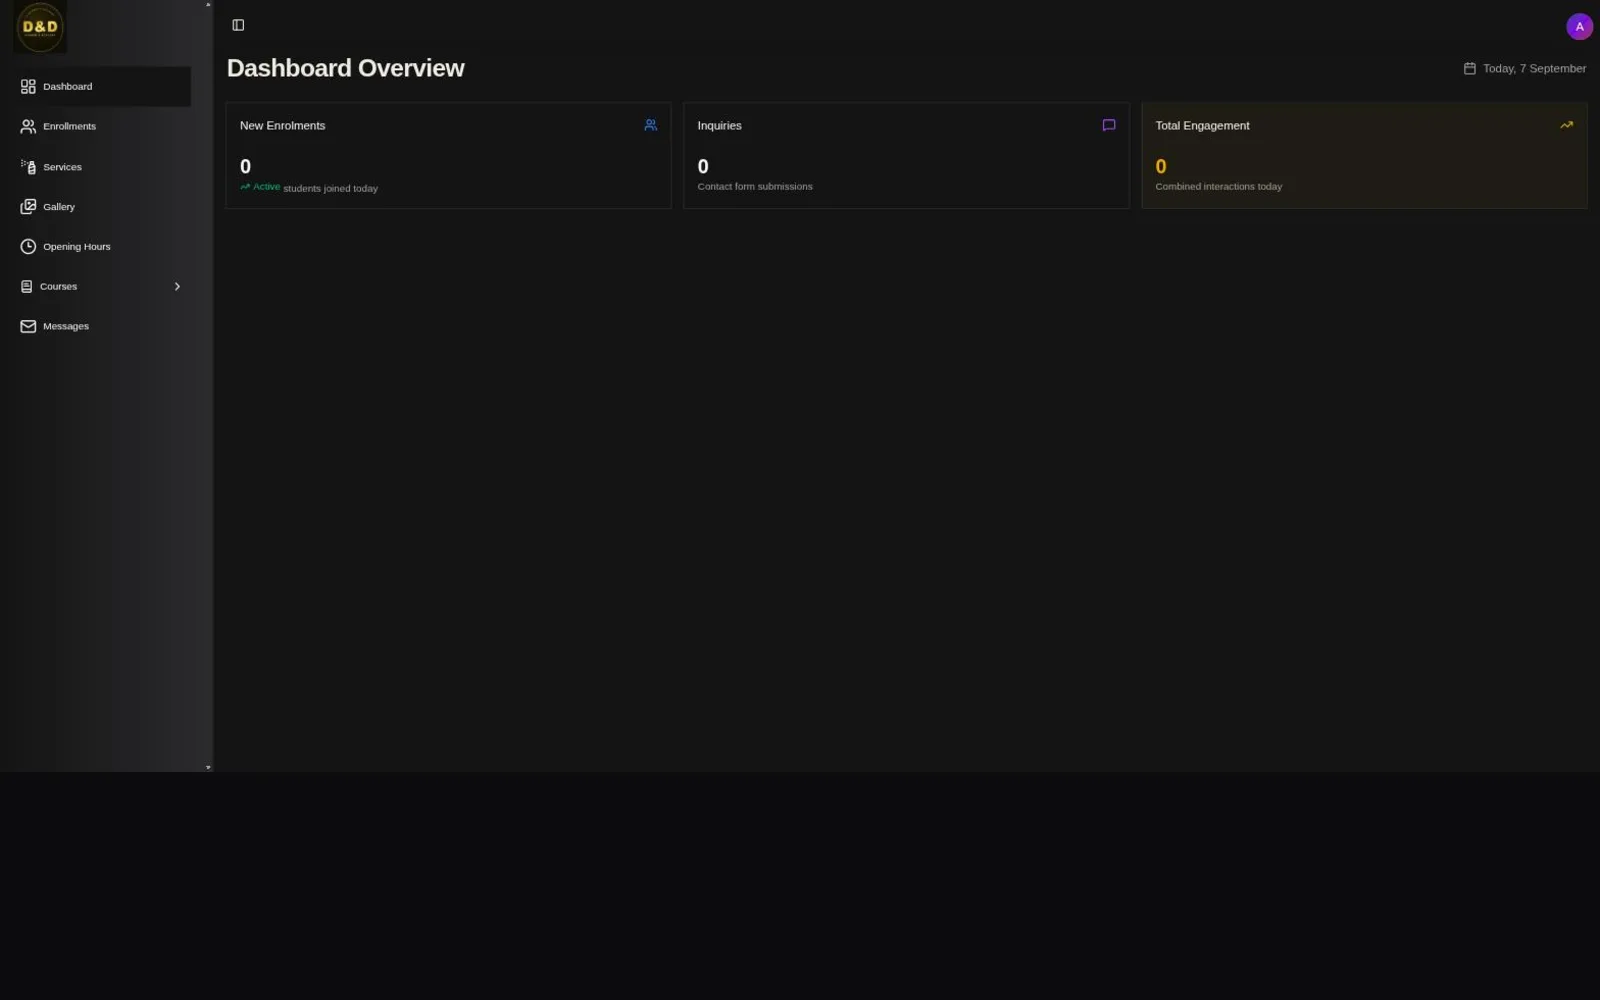Click the Opening Hours clock icon

pos(28,247)
